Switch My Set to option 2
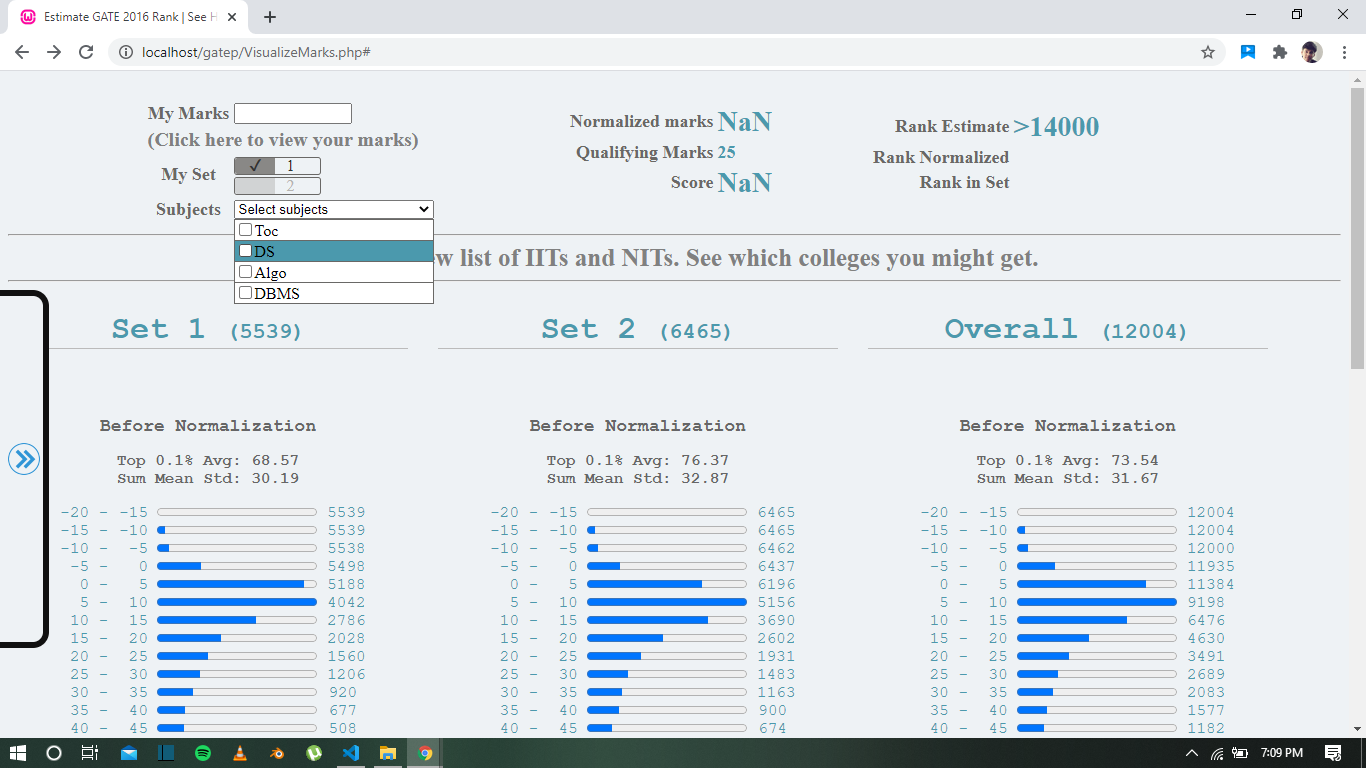The image size is (1366, 768). pyautogui.click(x=277, y=185)
